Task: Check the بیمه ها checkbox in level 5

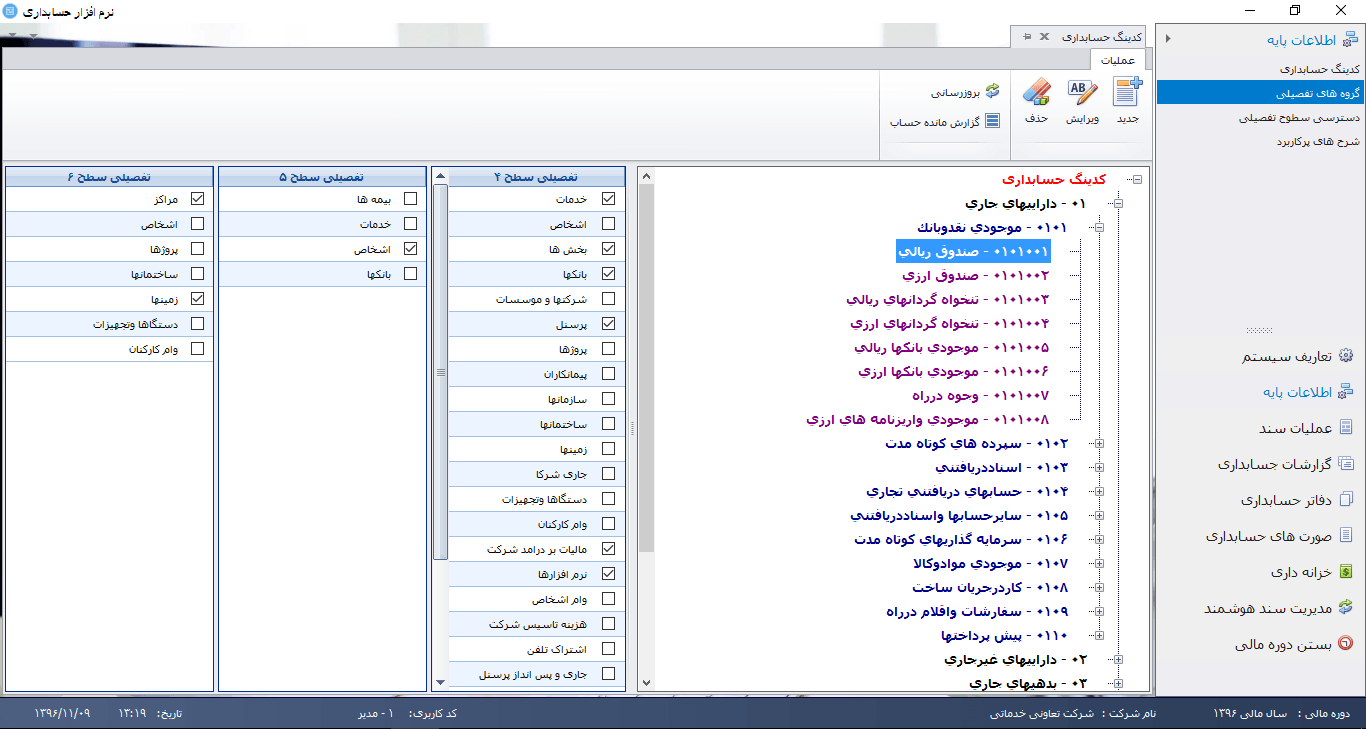Action: click(x=410, y=199)
